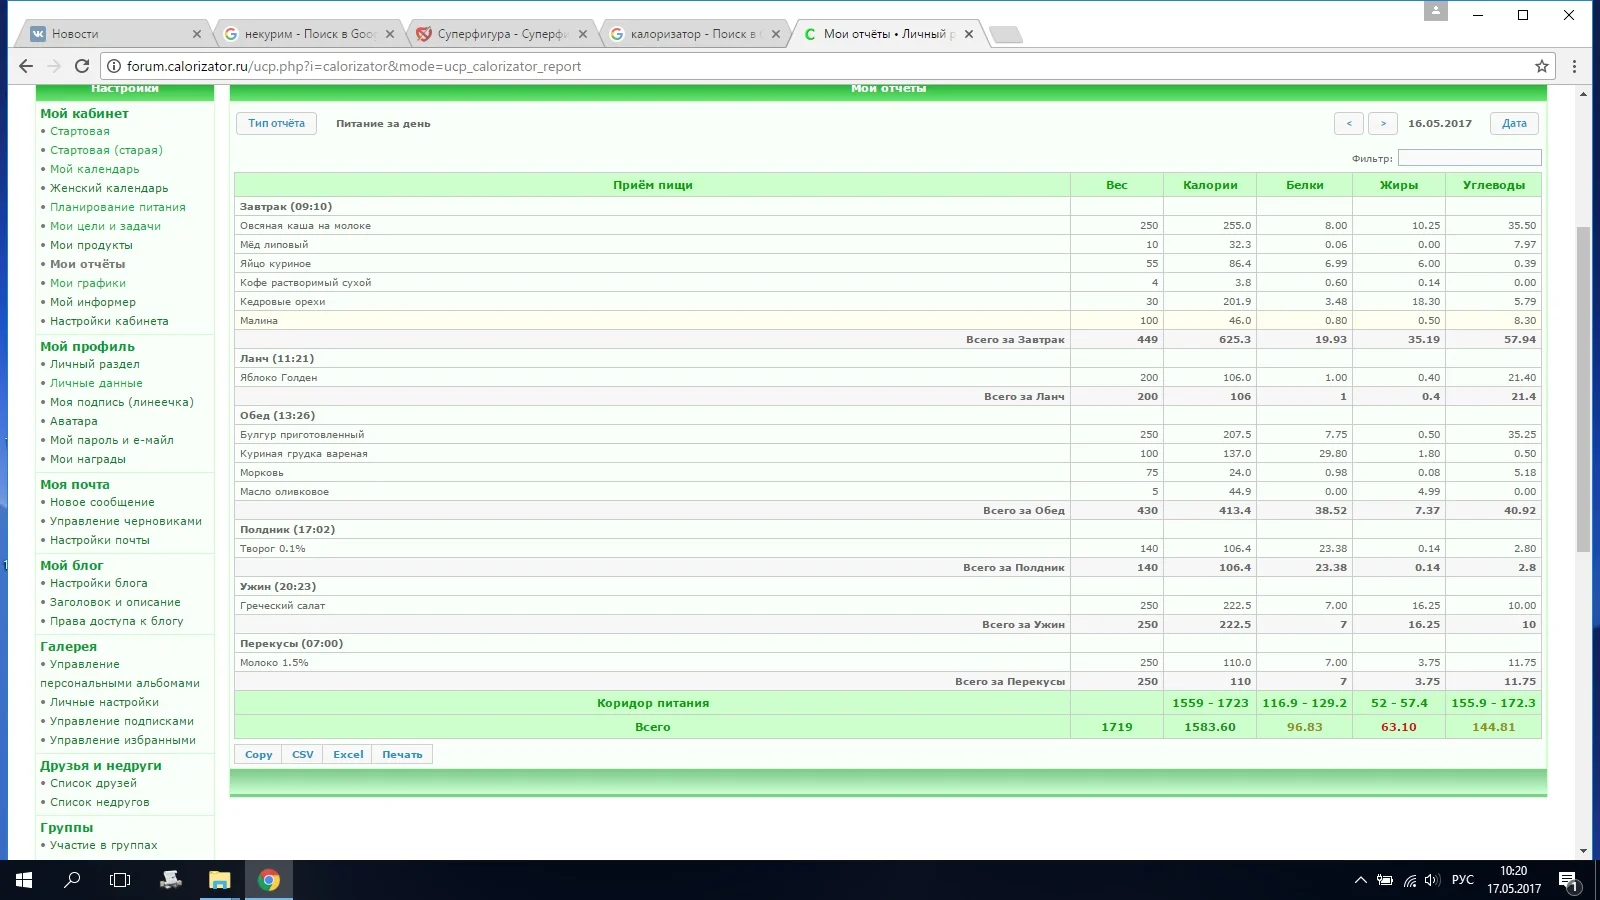The image size is (1600, 900).
Task: Sort by the Белки column header
Action: 1305,185
